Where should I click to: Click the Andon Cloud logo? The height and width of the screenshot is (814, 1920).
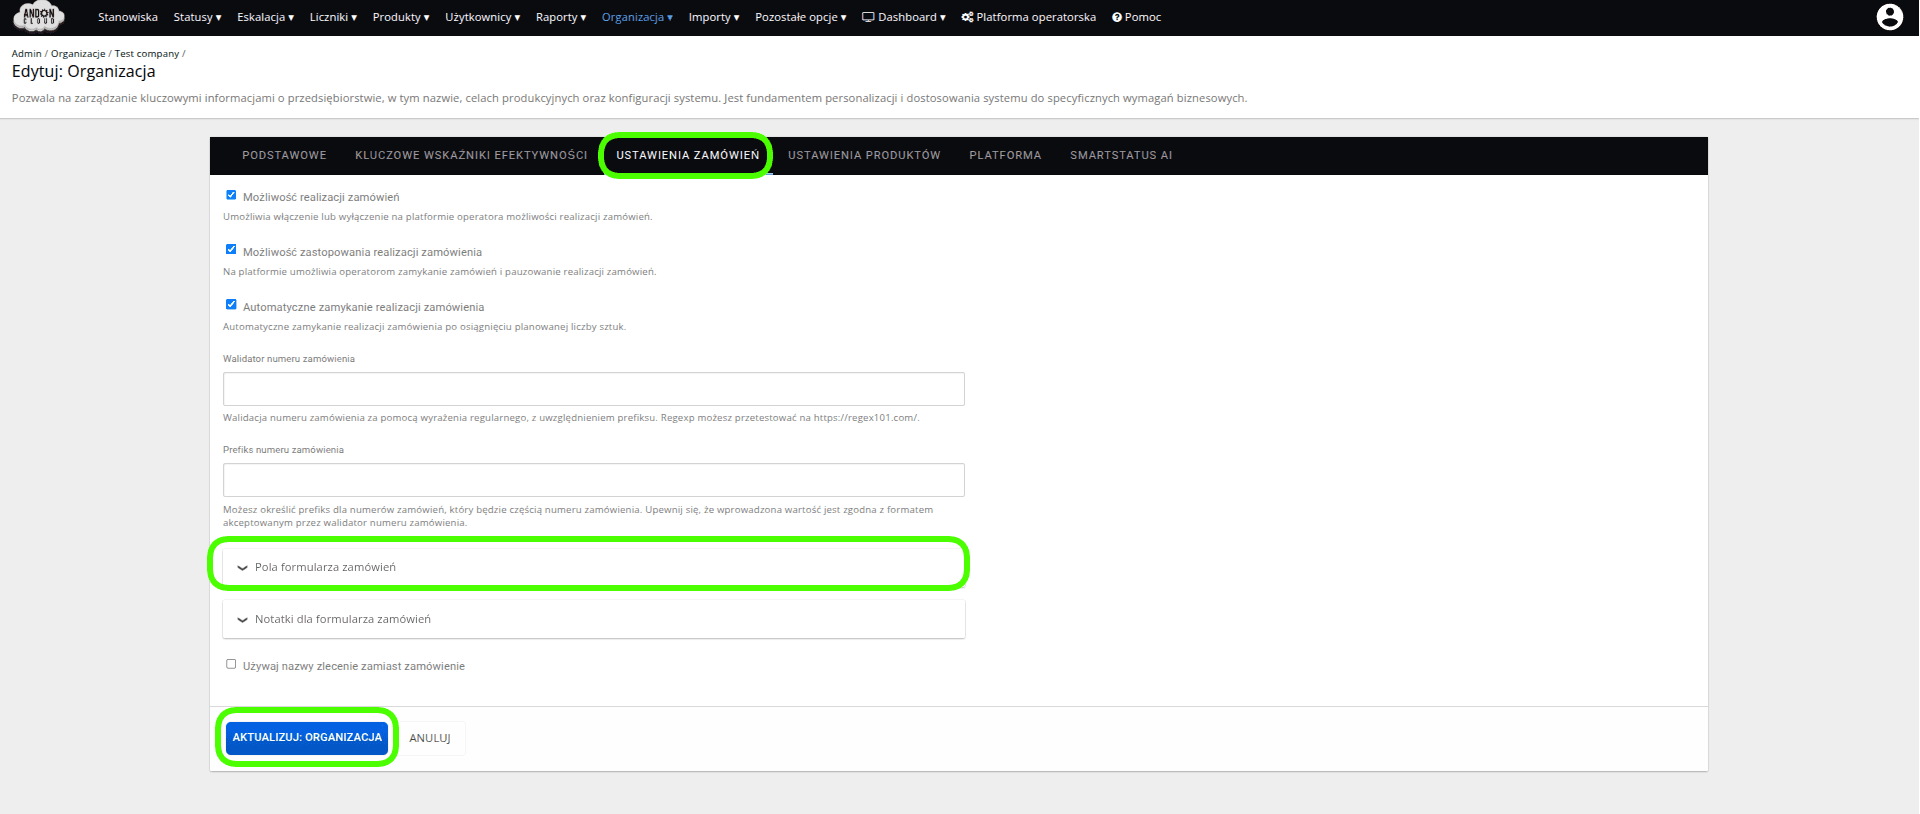click(39, 17)
